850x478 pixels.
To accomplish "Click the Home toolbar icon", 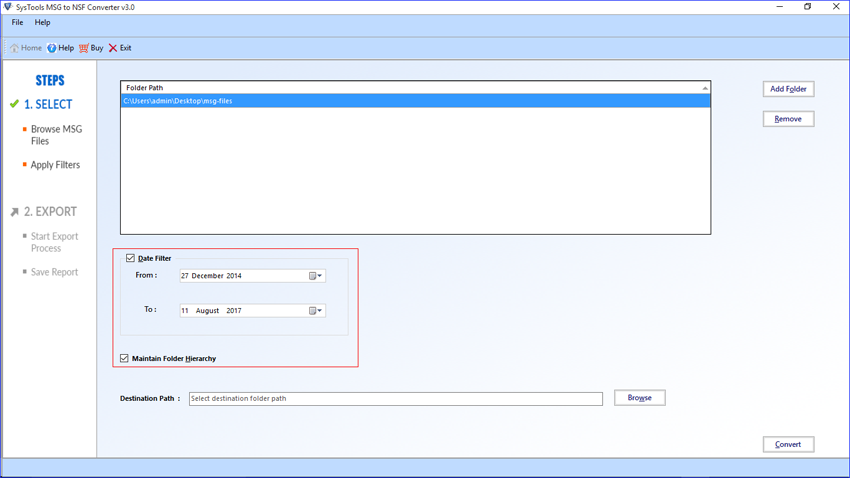I will 15,48.
